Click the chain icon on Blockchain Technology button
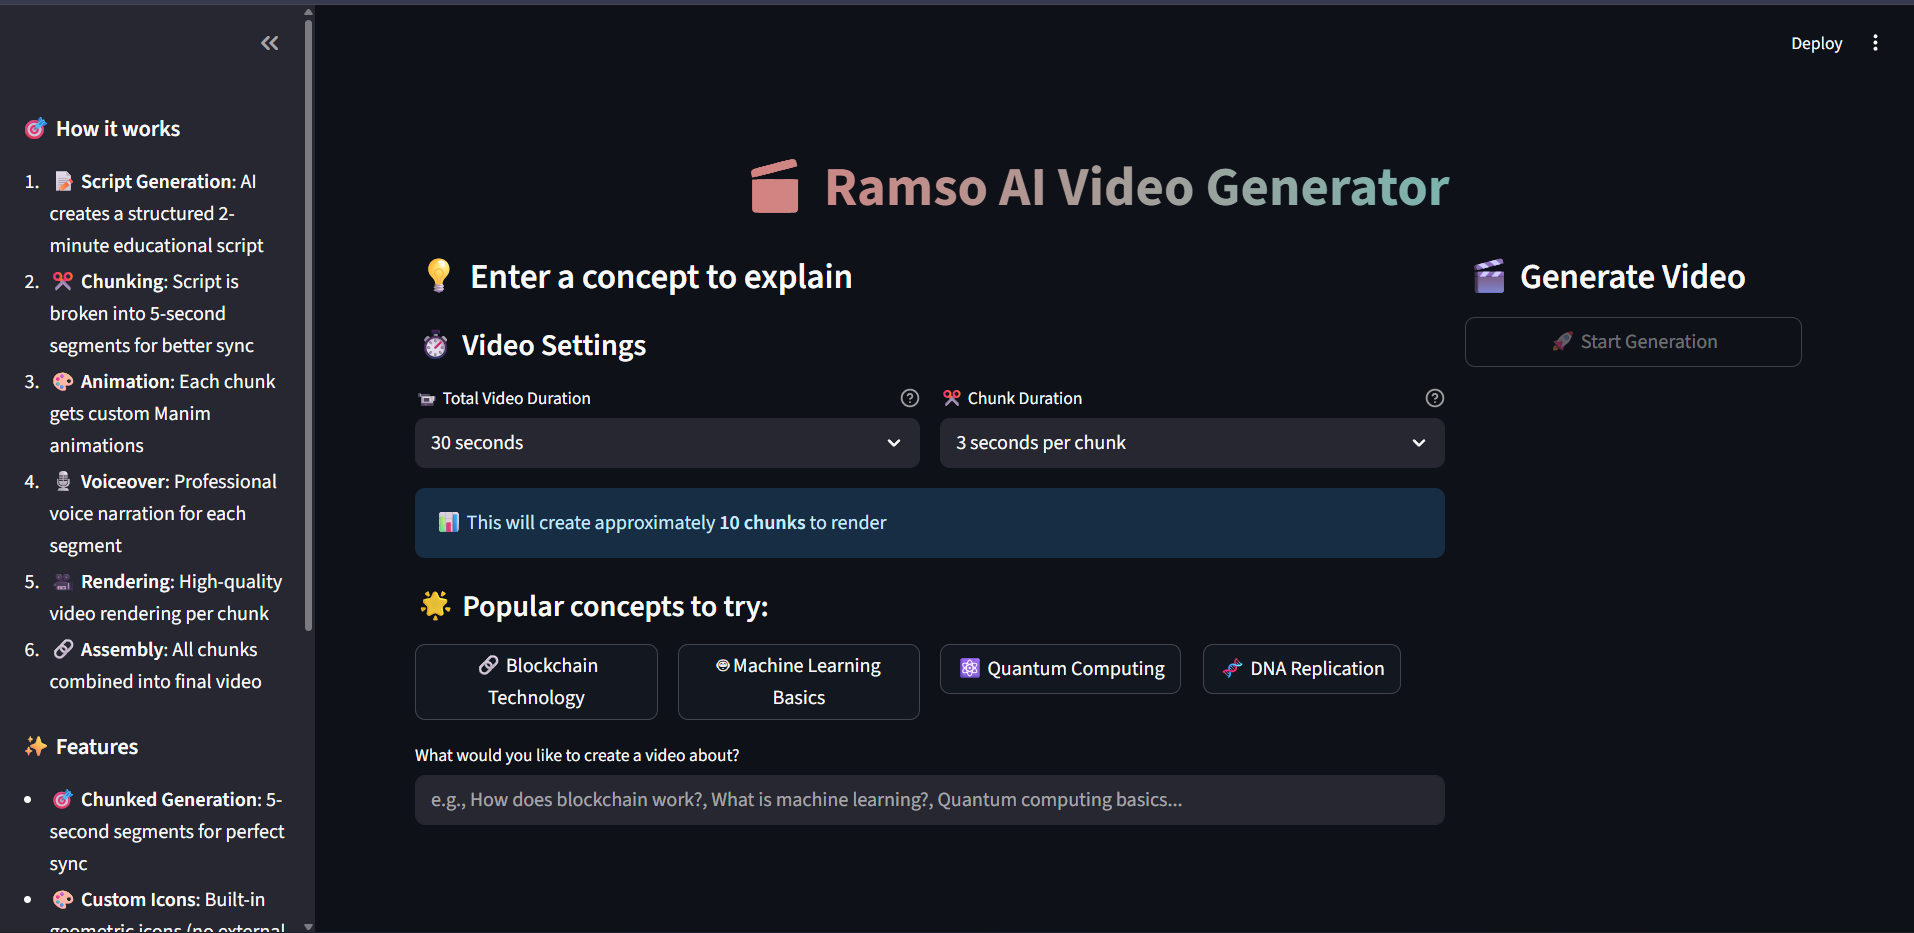The width and height of the screenshot is (1914, 933). 488,665
